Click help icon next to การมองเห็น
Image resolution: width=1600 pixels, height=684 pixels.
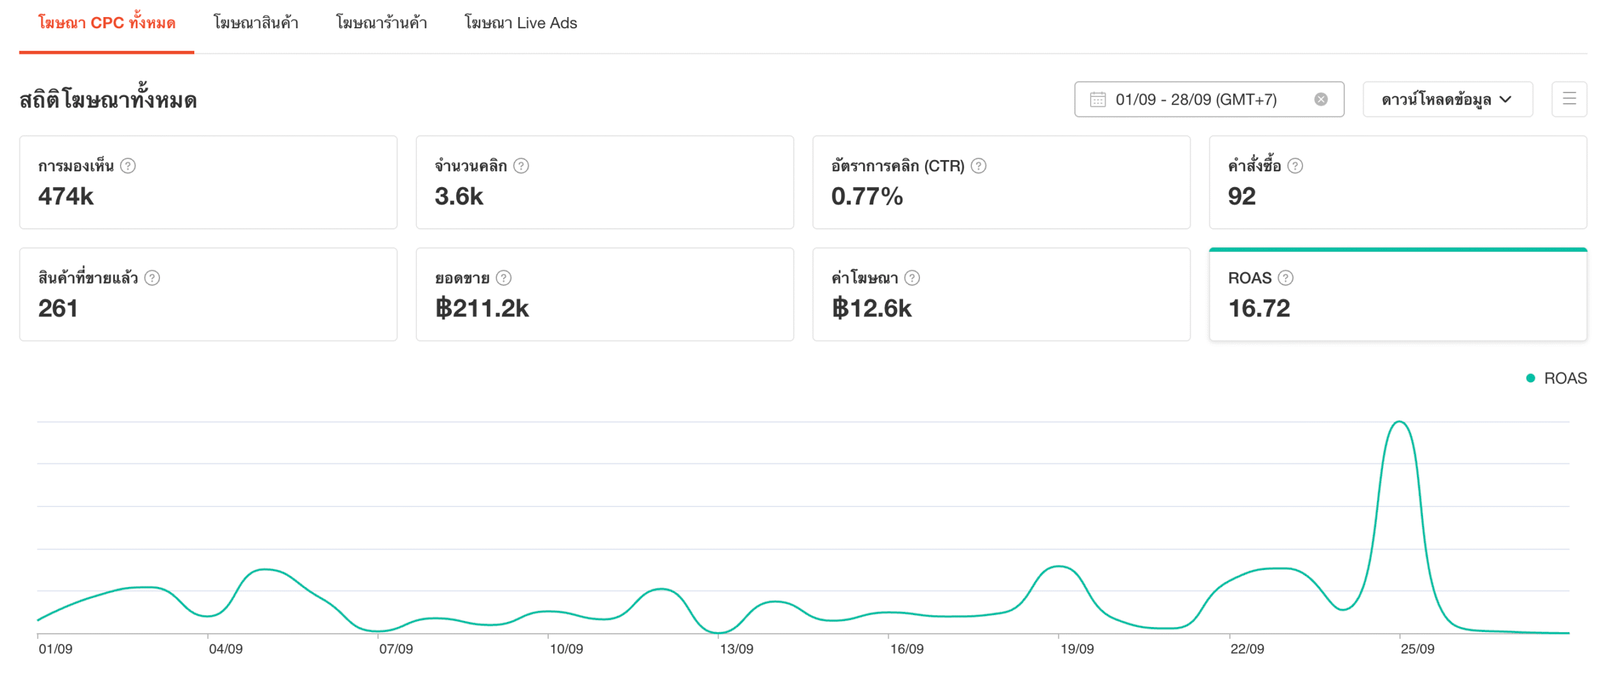pos(128,166)
